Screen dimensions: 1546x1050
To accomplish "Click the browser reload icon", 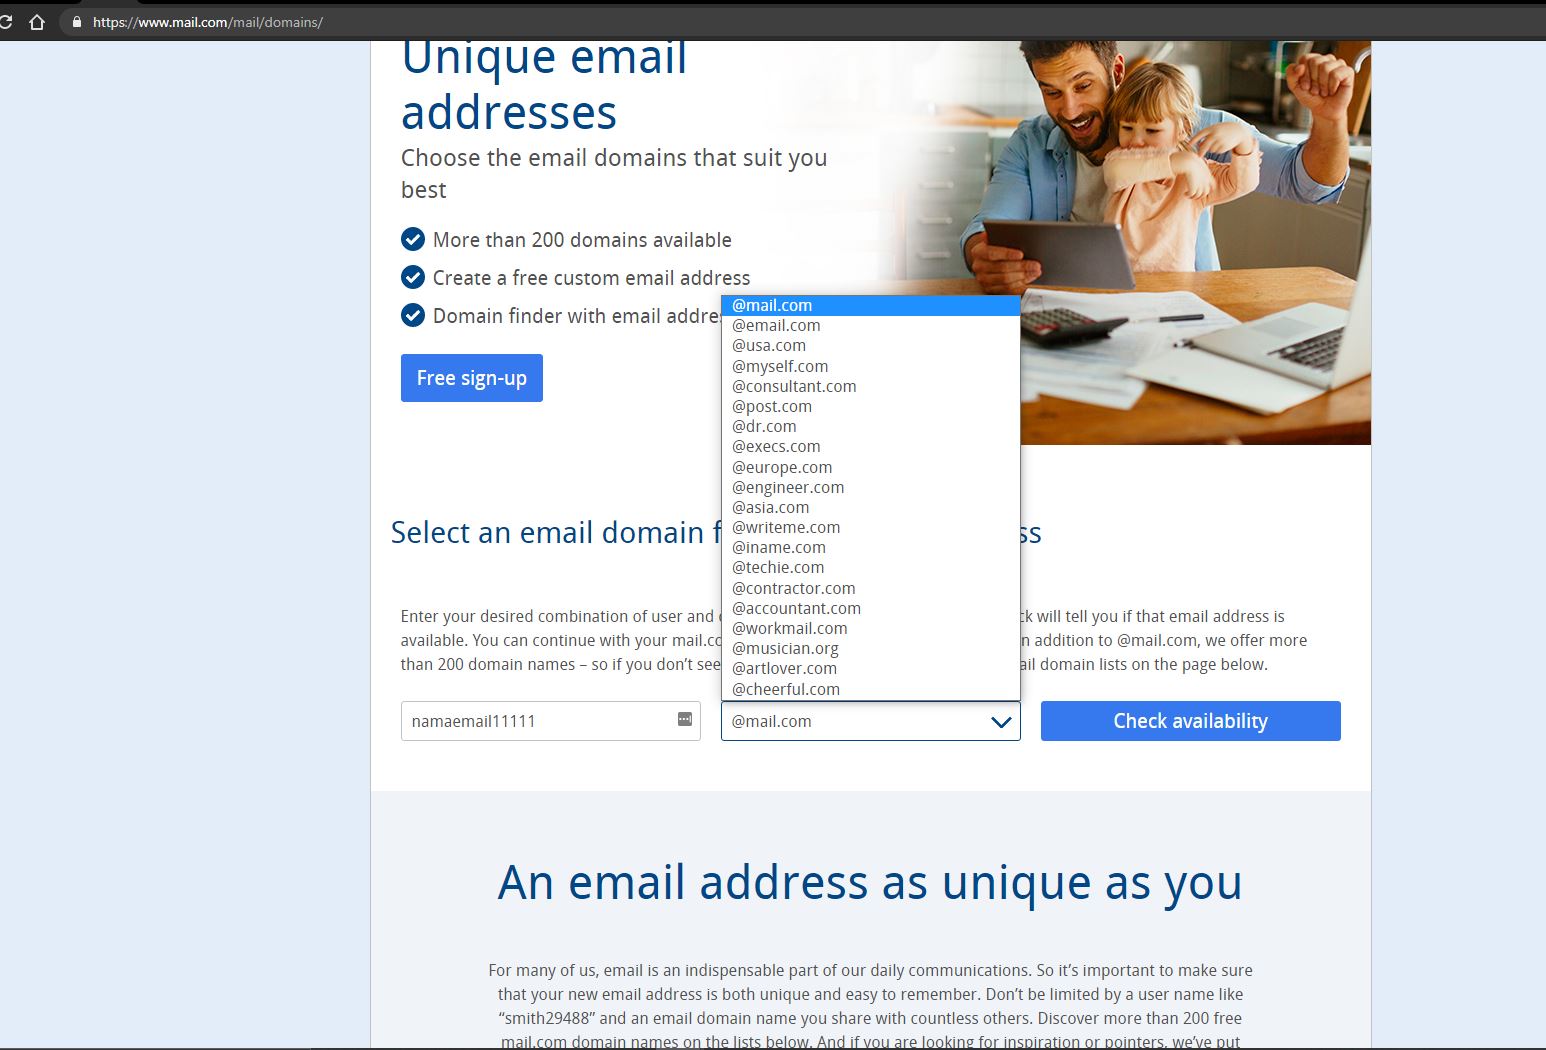I will (5, 22).
